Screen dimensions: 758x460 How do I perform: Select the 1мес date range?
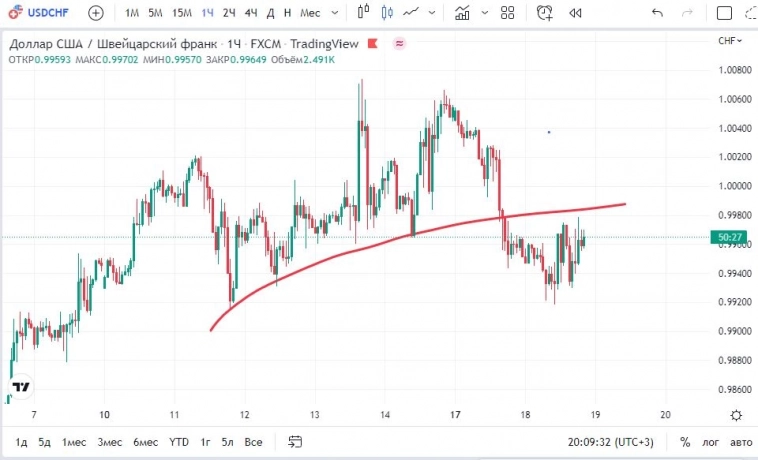point(74,442)
